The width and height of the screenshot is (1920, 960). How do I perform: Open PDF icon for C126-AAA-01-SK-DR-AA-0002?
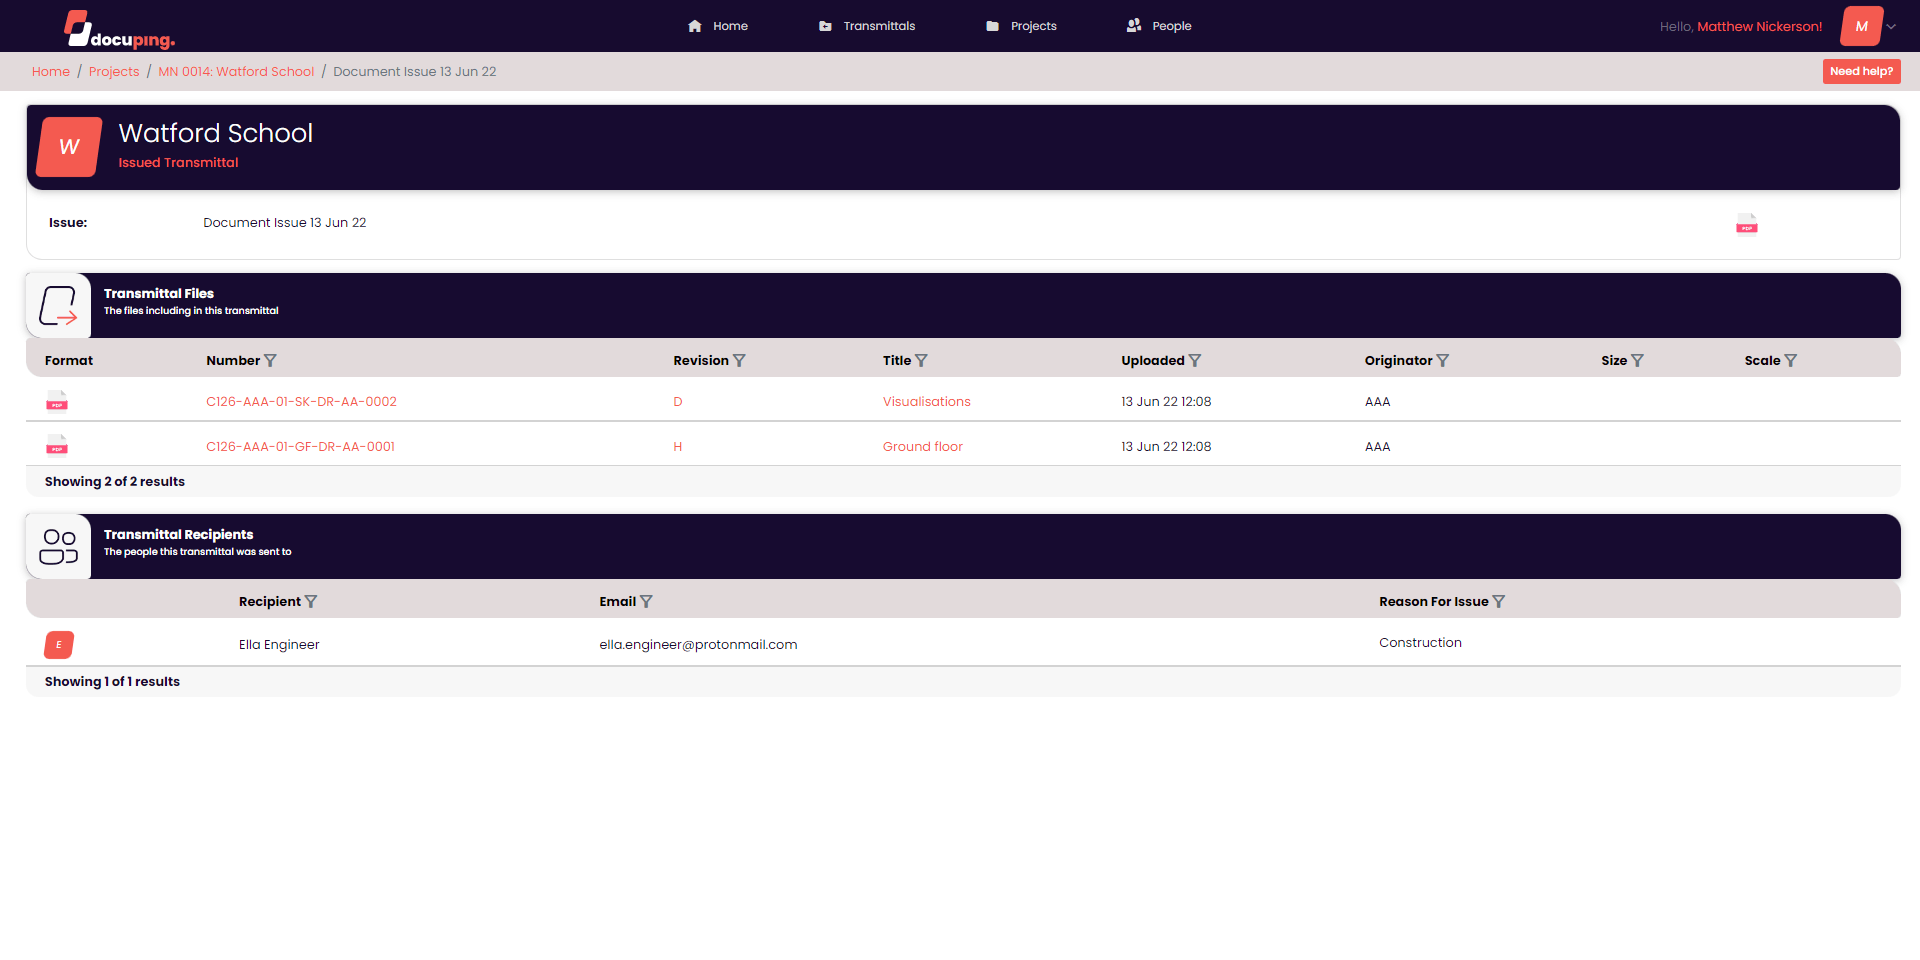[57, 401]
